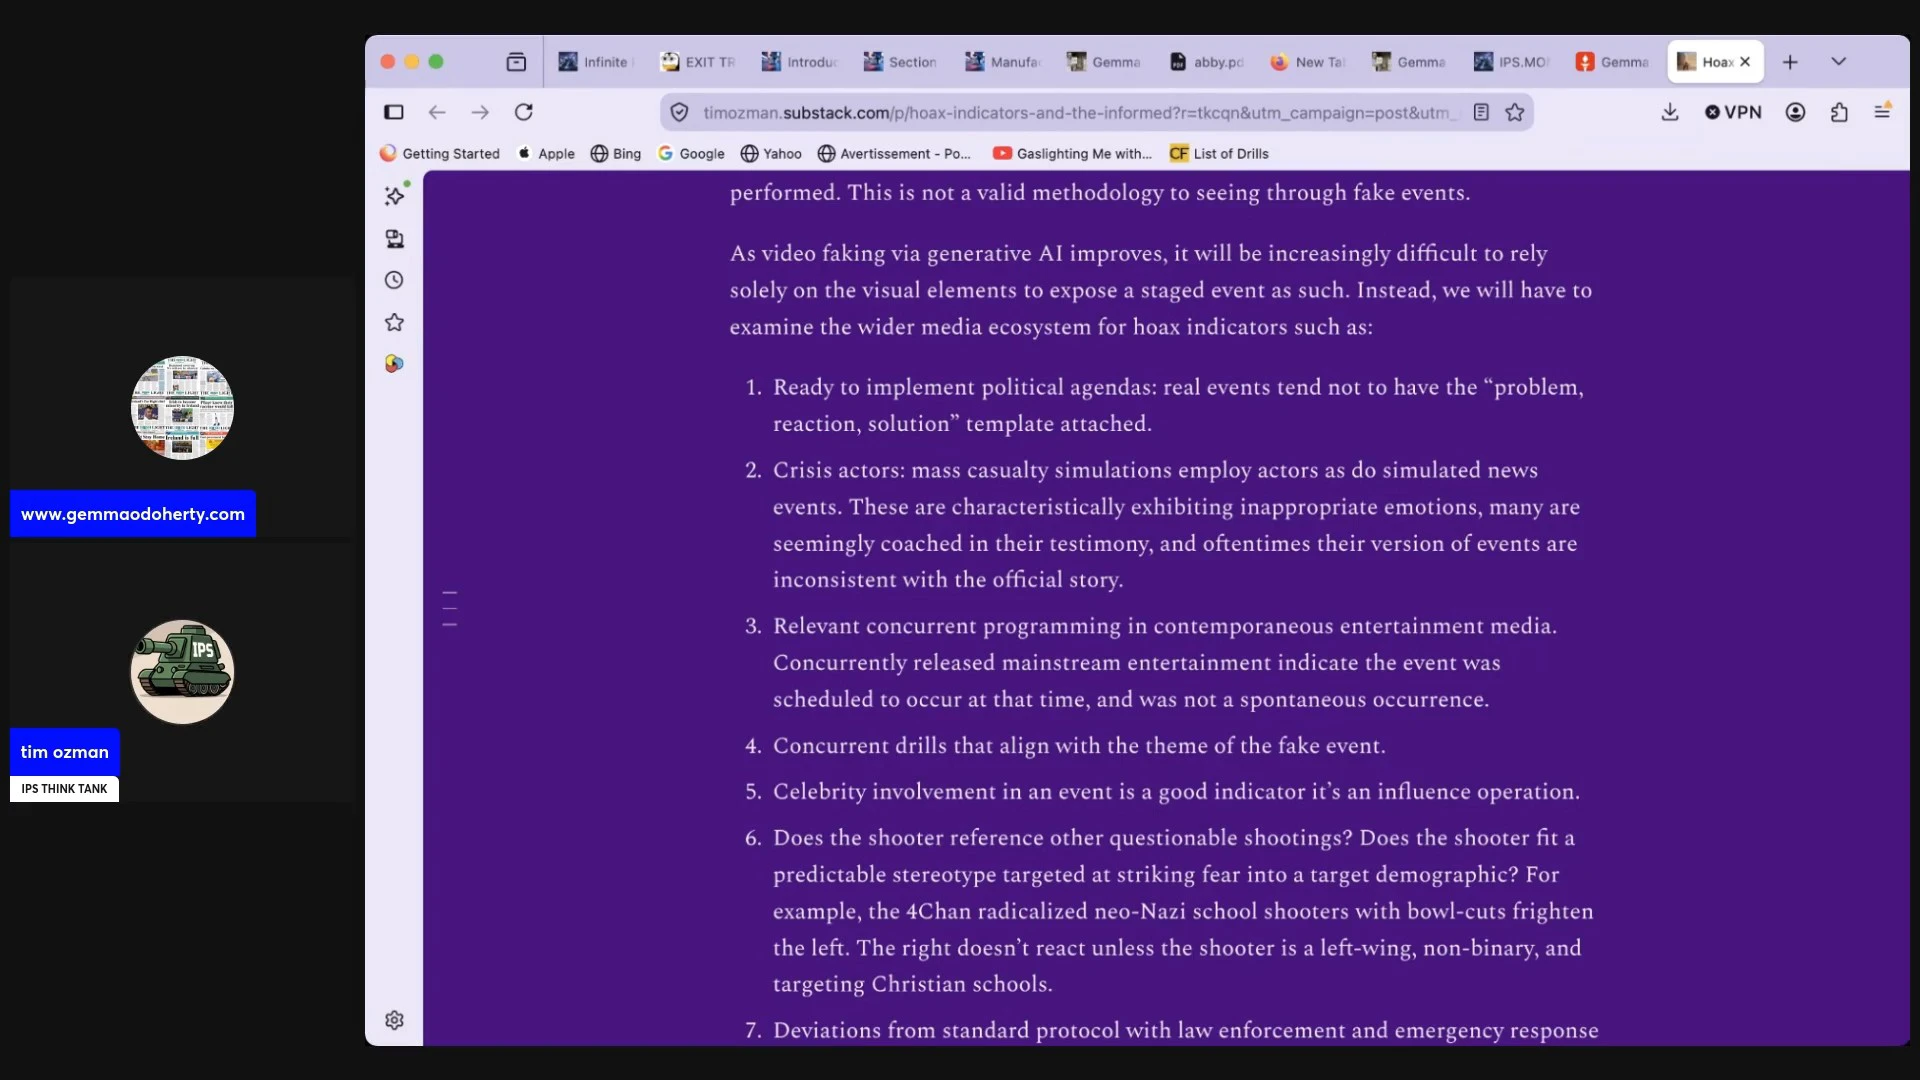1920x1080 pixels.
Task: Open synced tabs in the sidebar
Action: 394,238
